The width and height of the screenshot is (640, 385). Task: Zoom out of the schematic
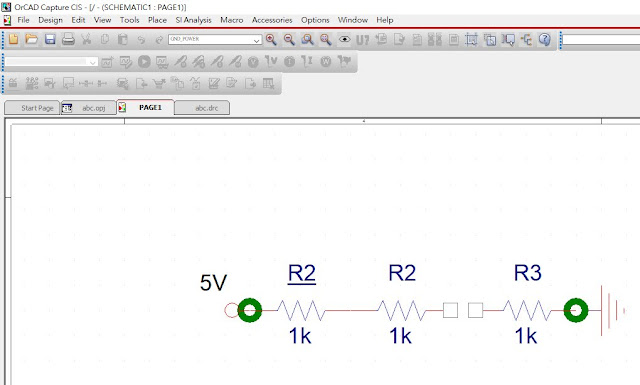tap(289, 40)
